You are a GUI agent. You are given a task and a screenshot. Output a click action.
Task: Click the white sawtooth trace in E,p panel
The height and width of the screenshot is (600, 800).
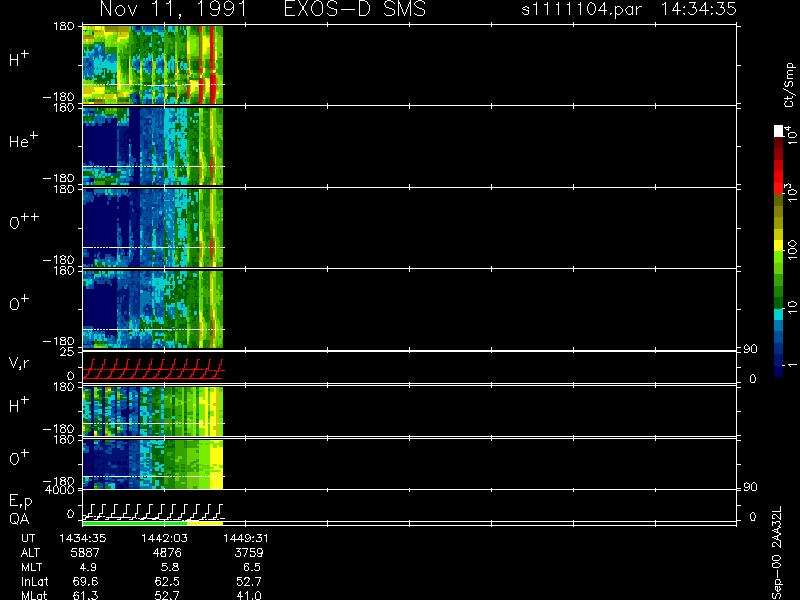[153, 511]
